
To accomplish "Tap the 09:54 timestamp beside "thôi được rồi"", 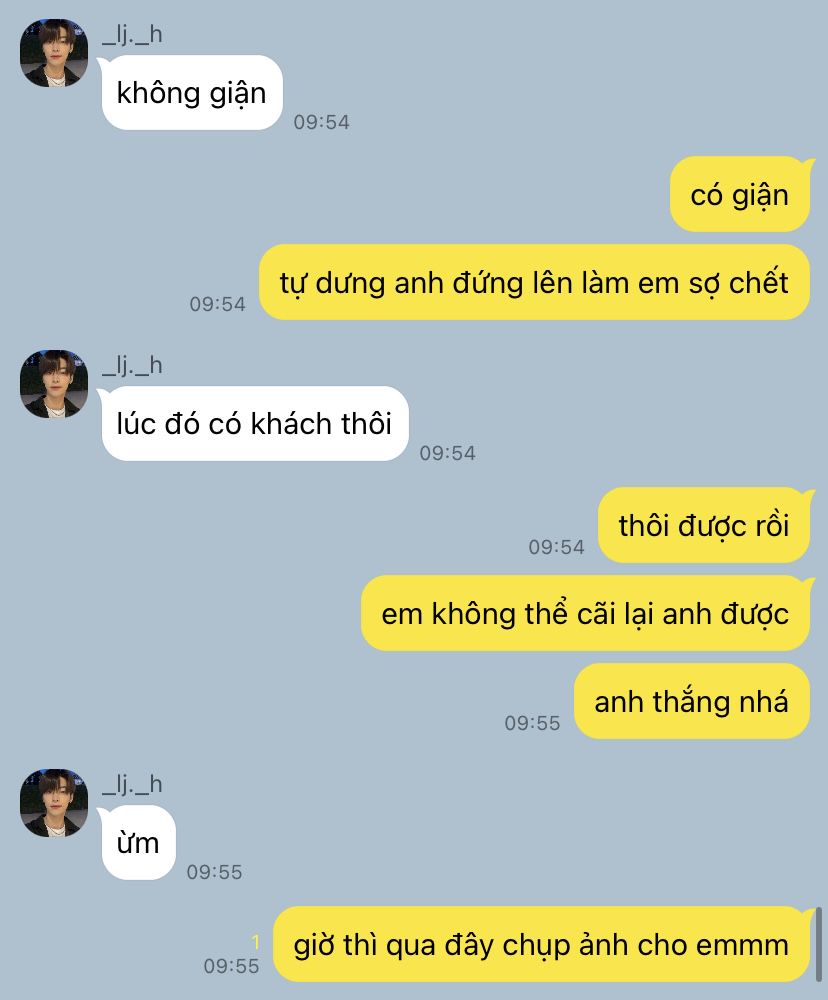I will 556,547.
